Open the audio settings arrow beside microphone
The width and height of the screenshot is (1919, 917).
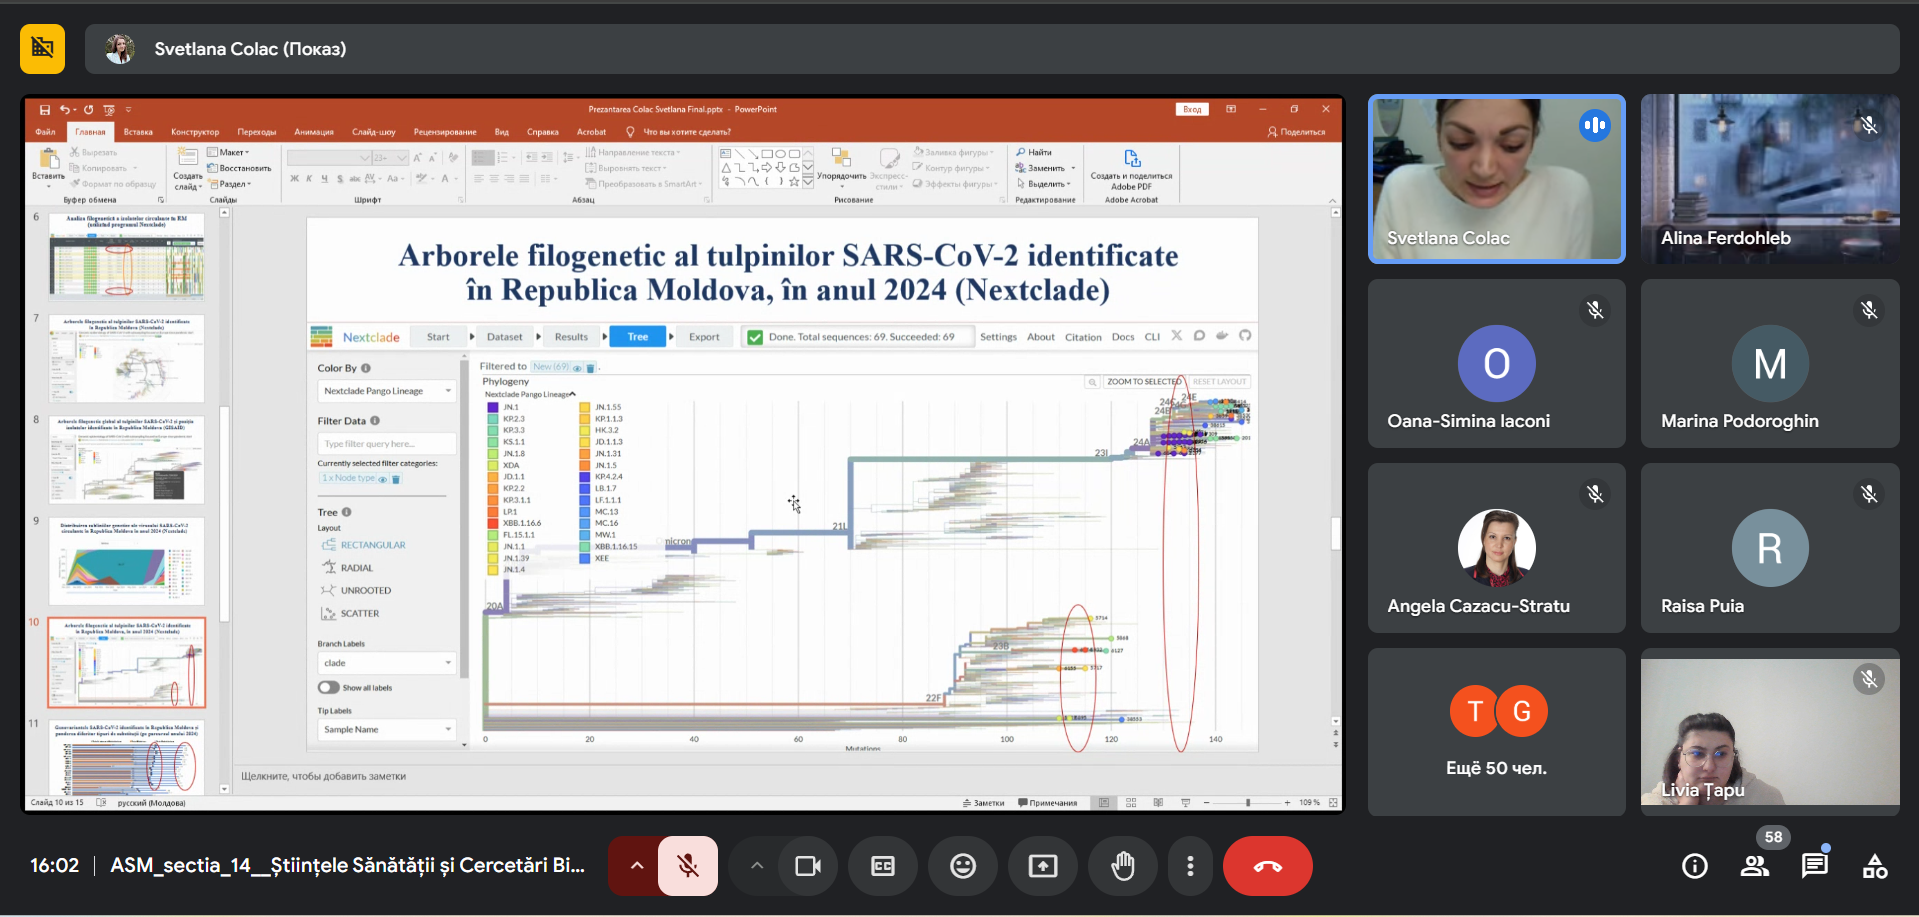636,866
